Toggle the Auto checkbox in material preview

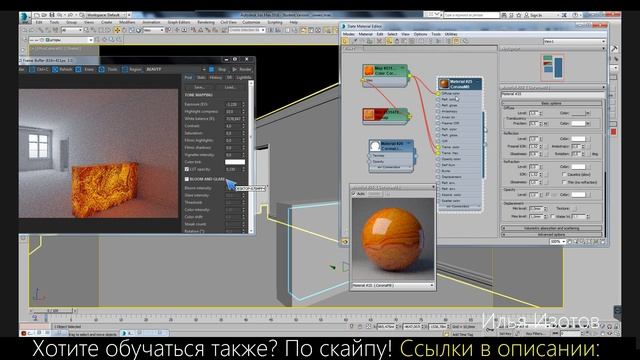tap(354, 194)
